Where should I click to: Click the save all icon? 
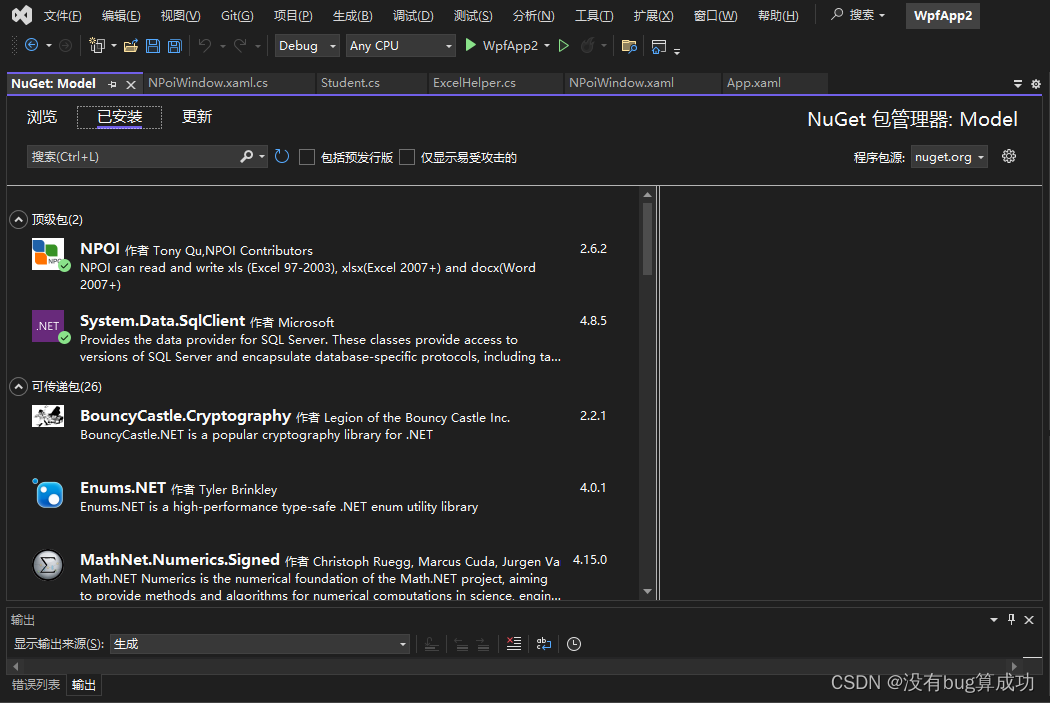point(175,46)
